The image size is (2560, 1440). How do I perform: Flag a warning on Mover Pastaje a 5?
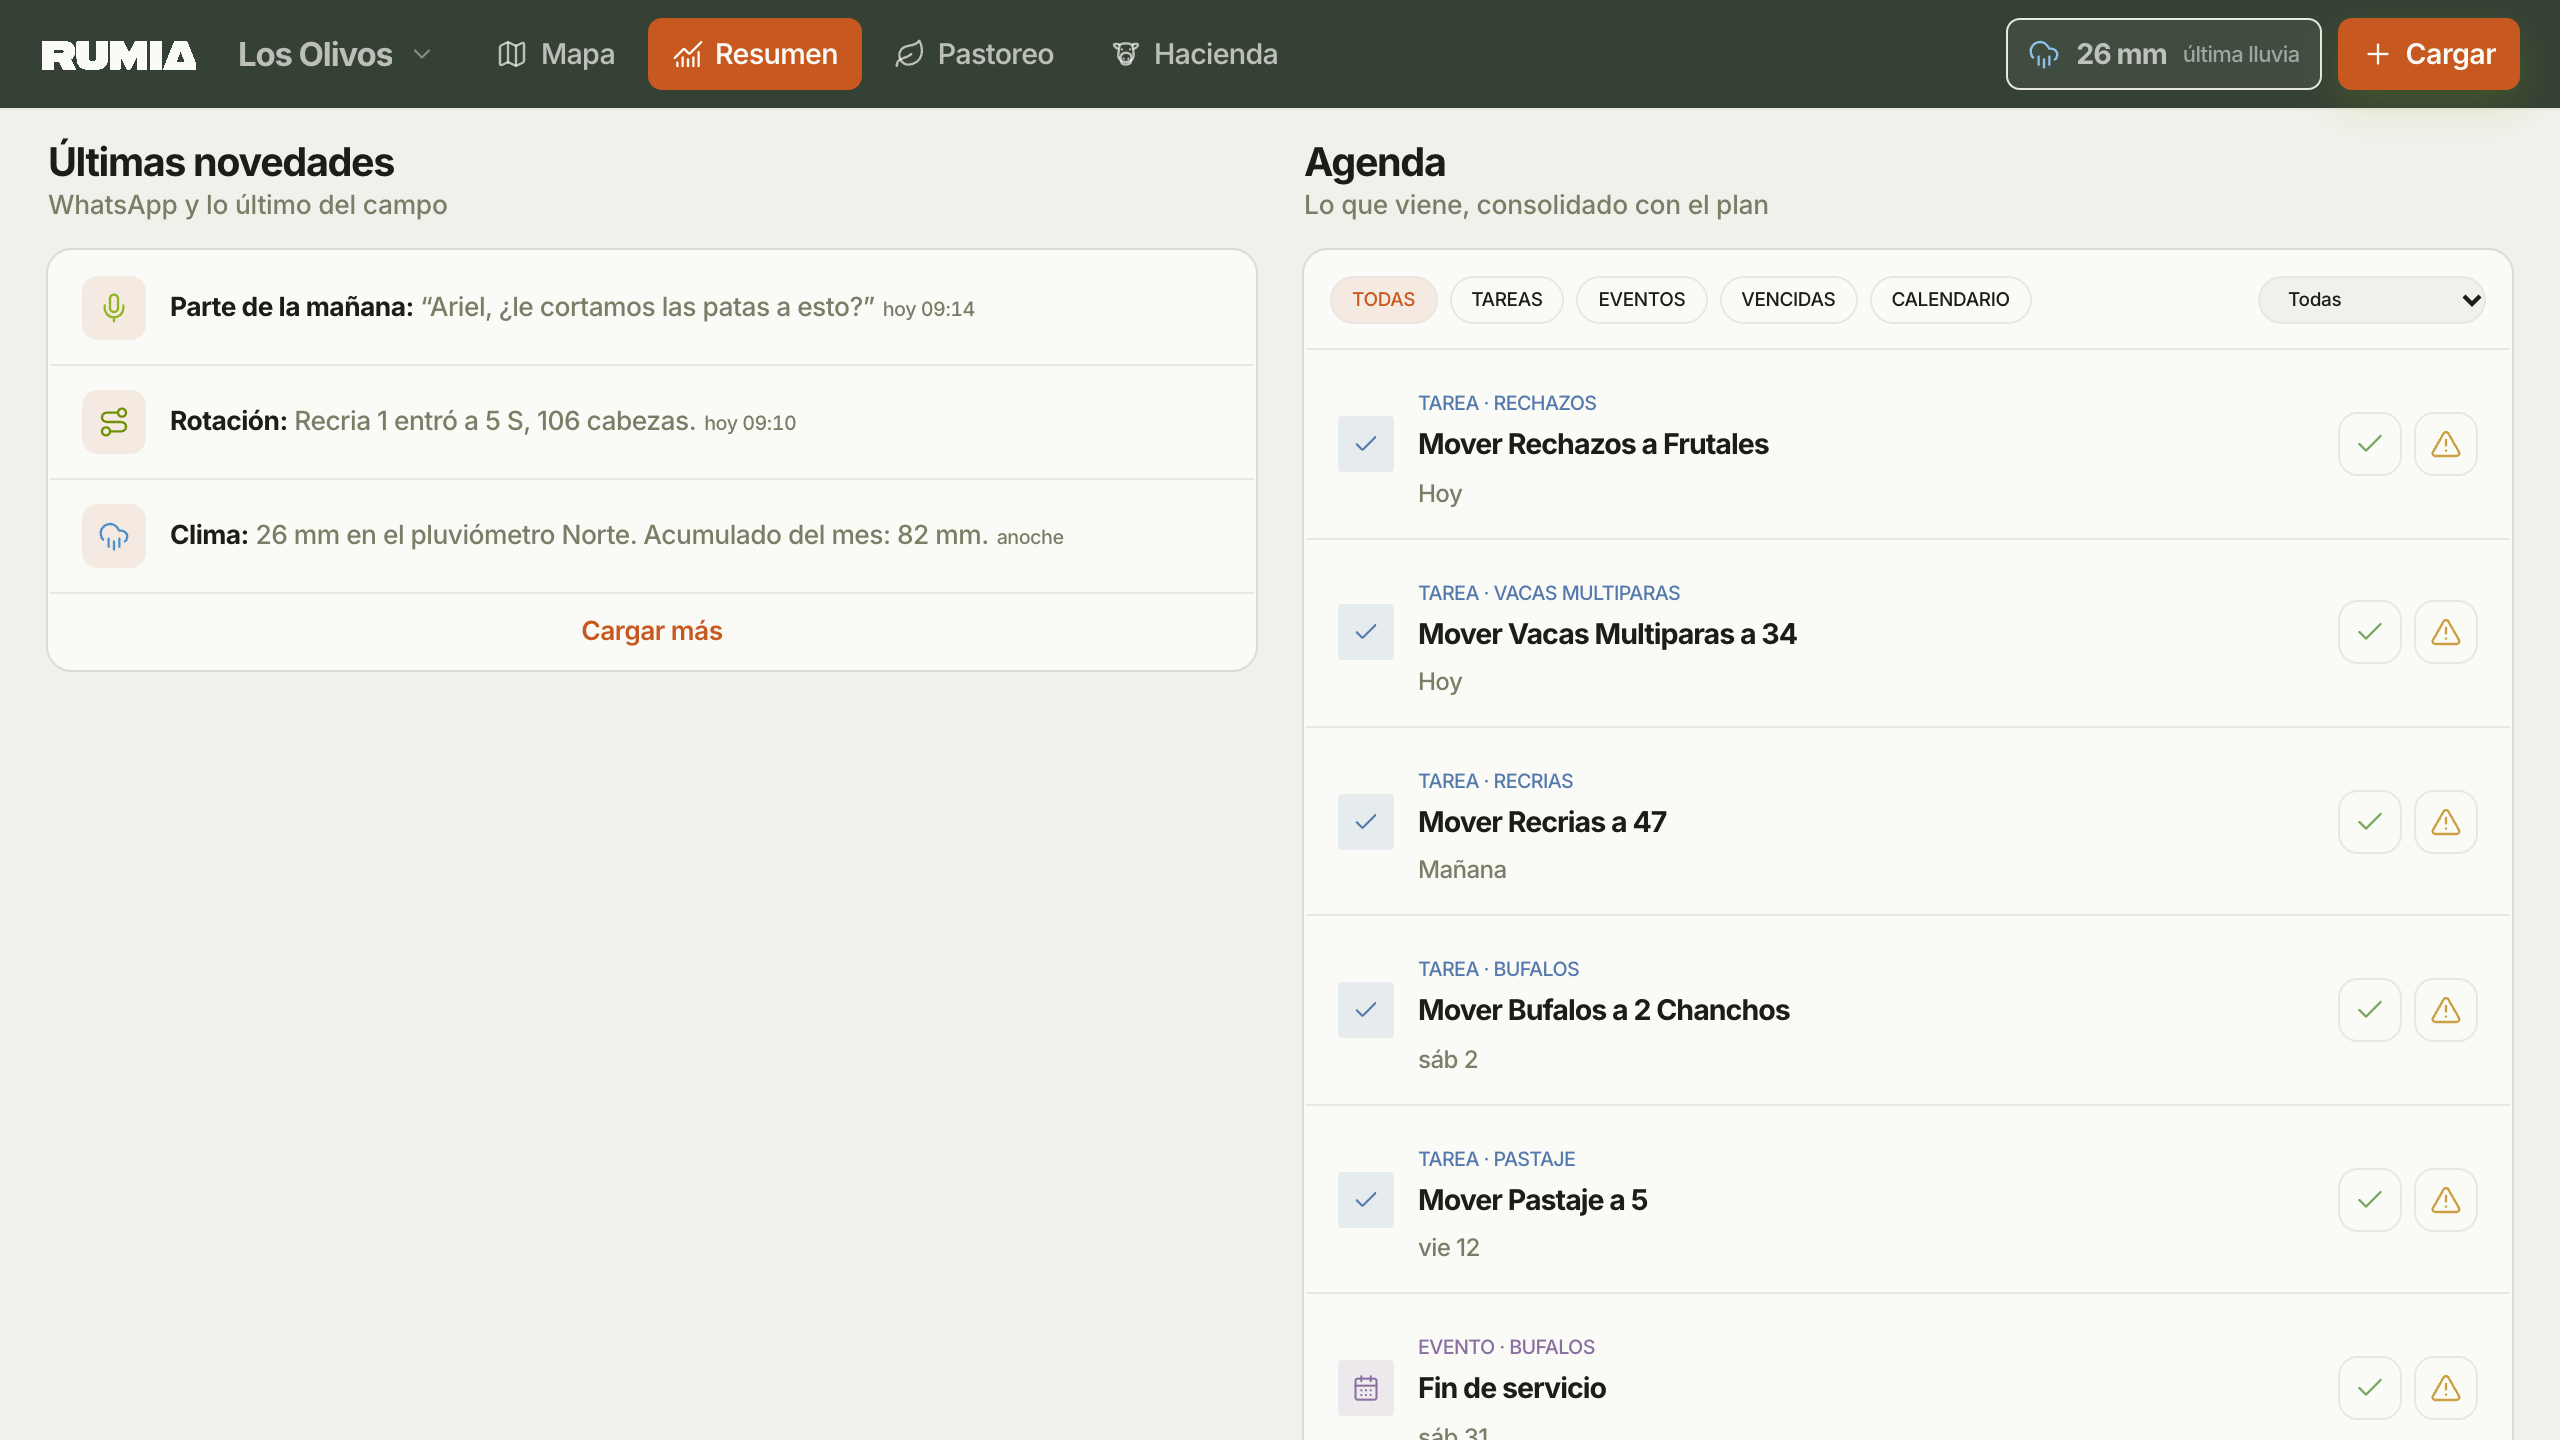[x=2446, y=1200]
